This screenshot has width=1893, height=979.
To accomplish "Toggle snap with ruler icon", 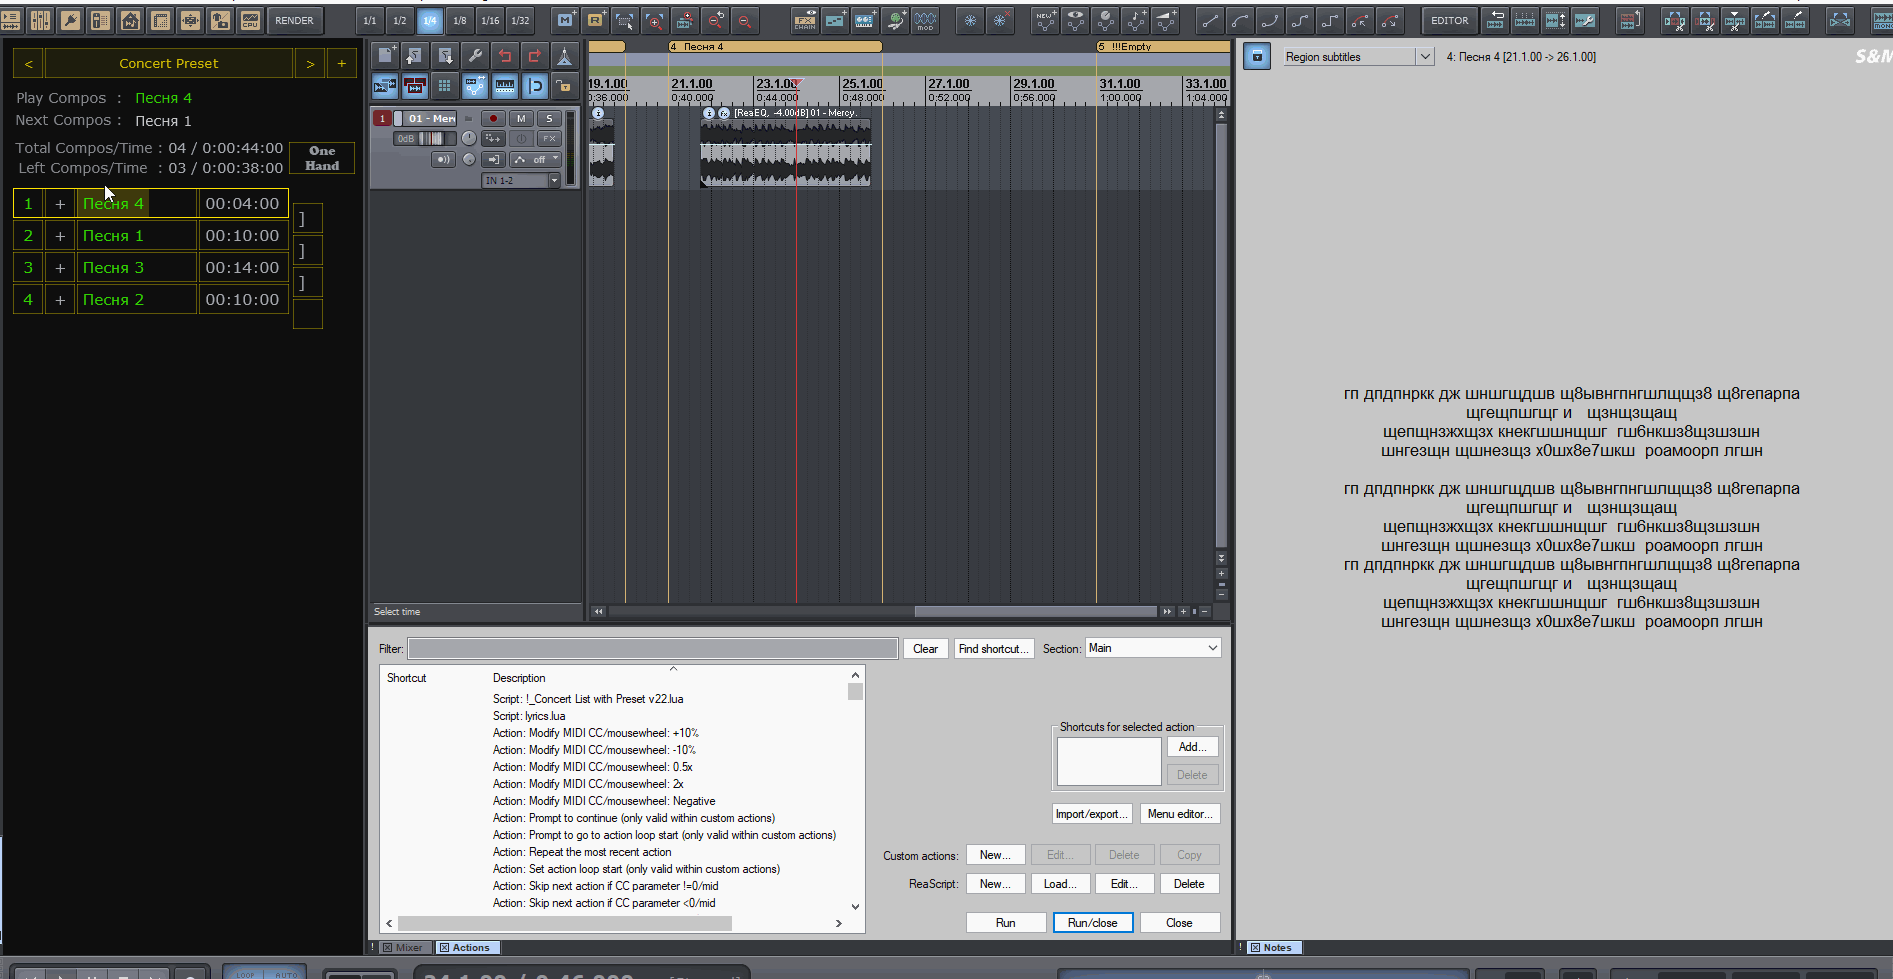I will (505, 86).
